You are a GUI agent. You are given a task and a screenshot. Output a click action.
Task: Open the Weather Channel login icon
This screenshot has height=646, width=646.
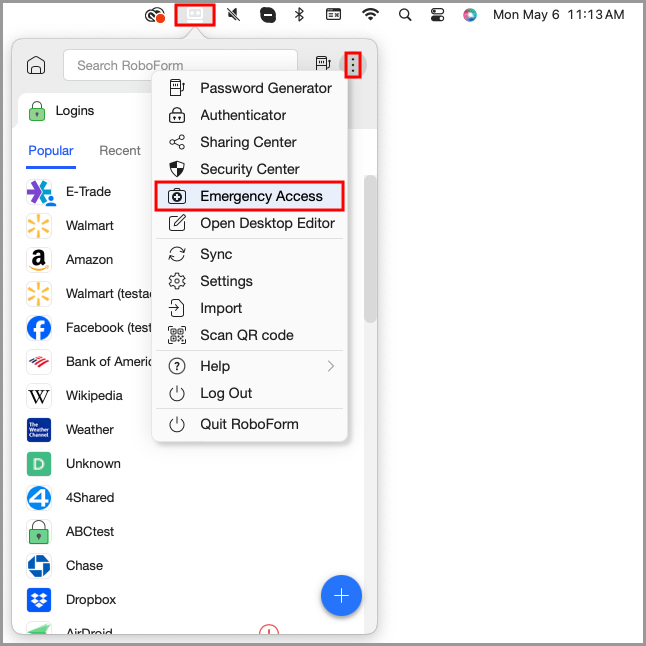[39, 430]
